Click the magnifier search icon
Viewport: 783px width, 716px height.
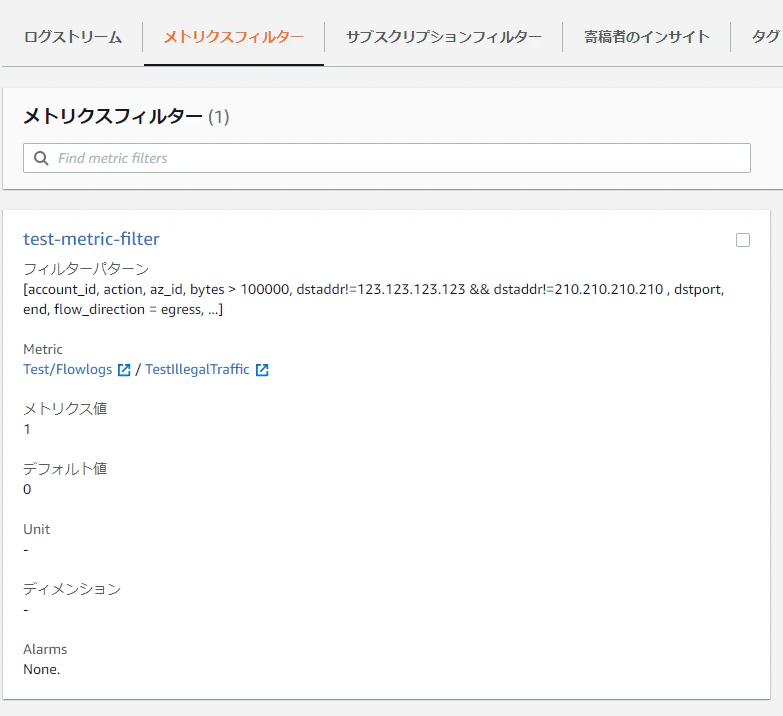pos(41,158)
